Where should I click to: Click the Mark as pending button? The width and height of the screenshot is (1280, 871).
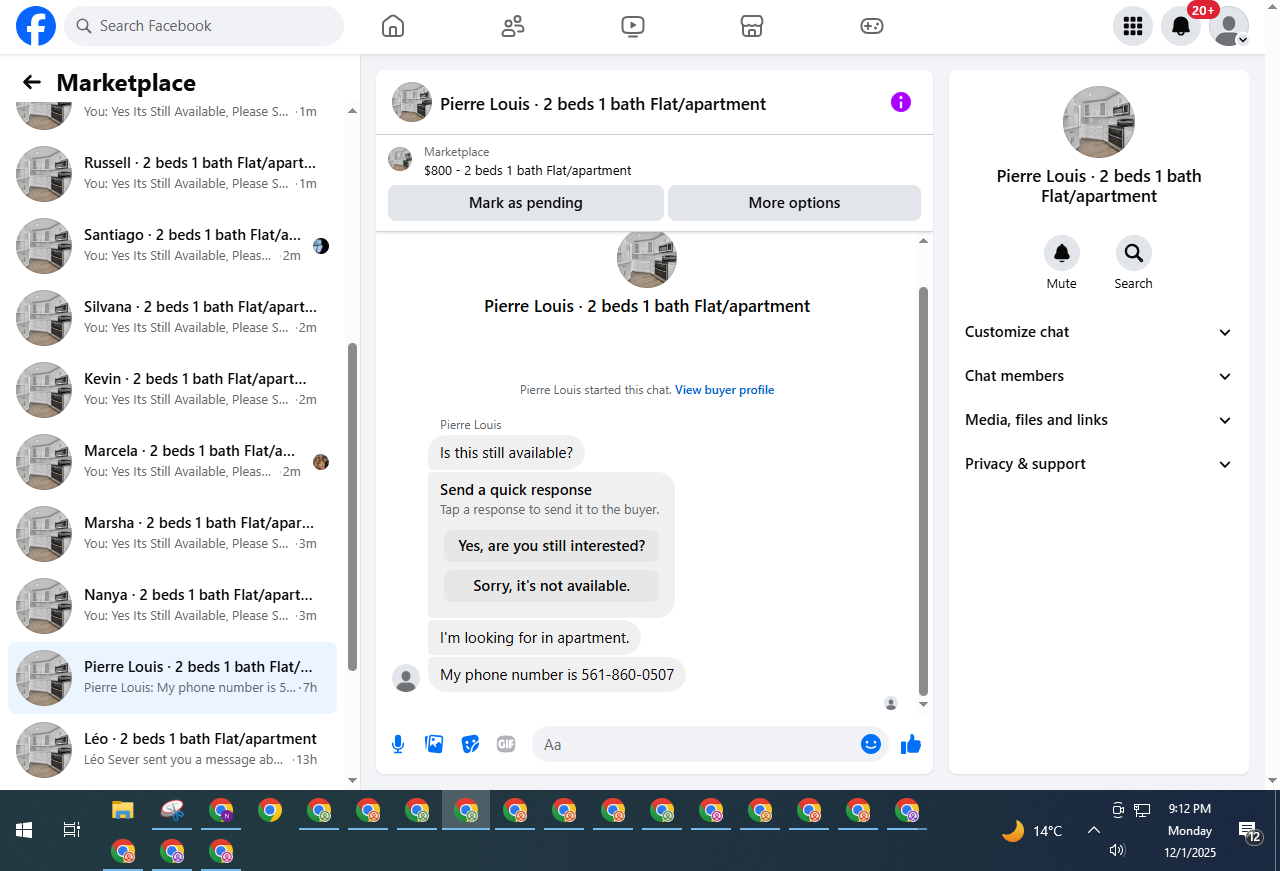coord(526,203)
